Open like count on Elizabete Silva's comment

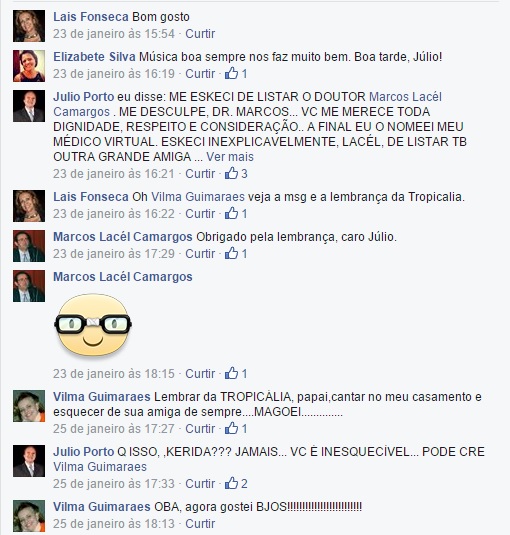236,73
